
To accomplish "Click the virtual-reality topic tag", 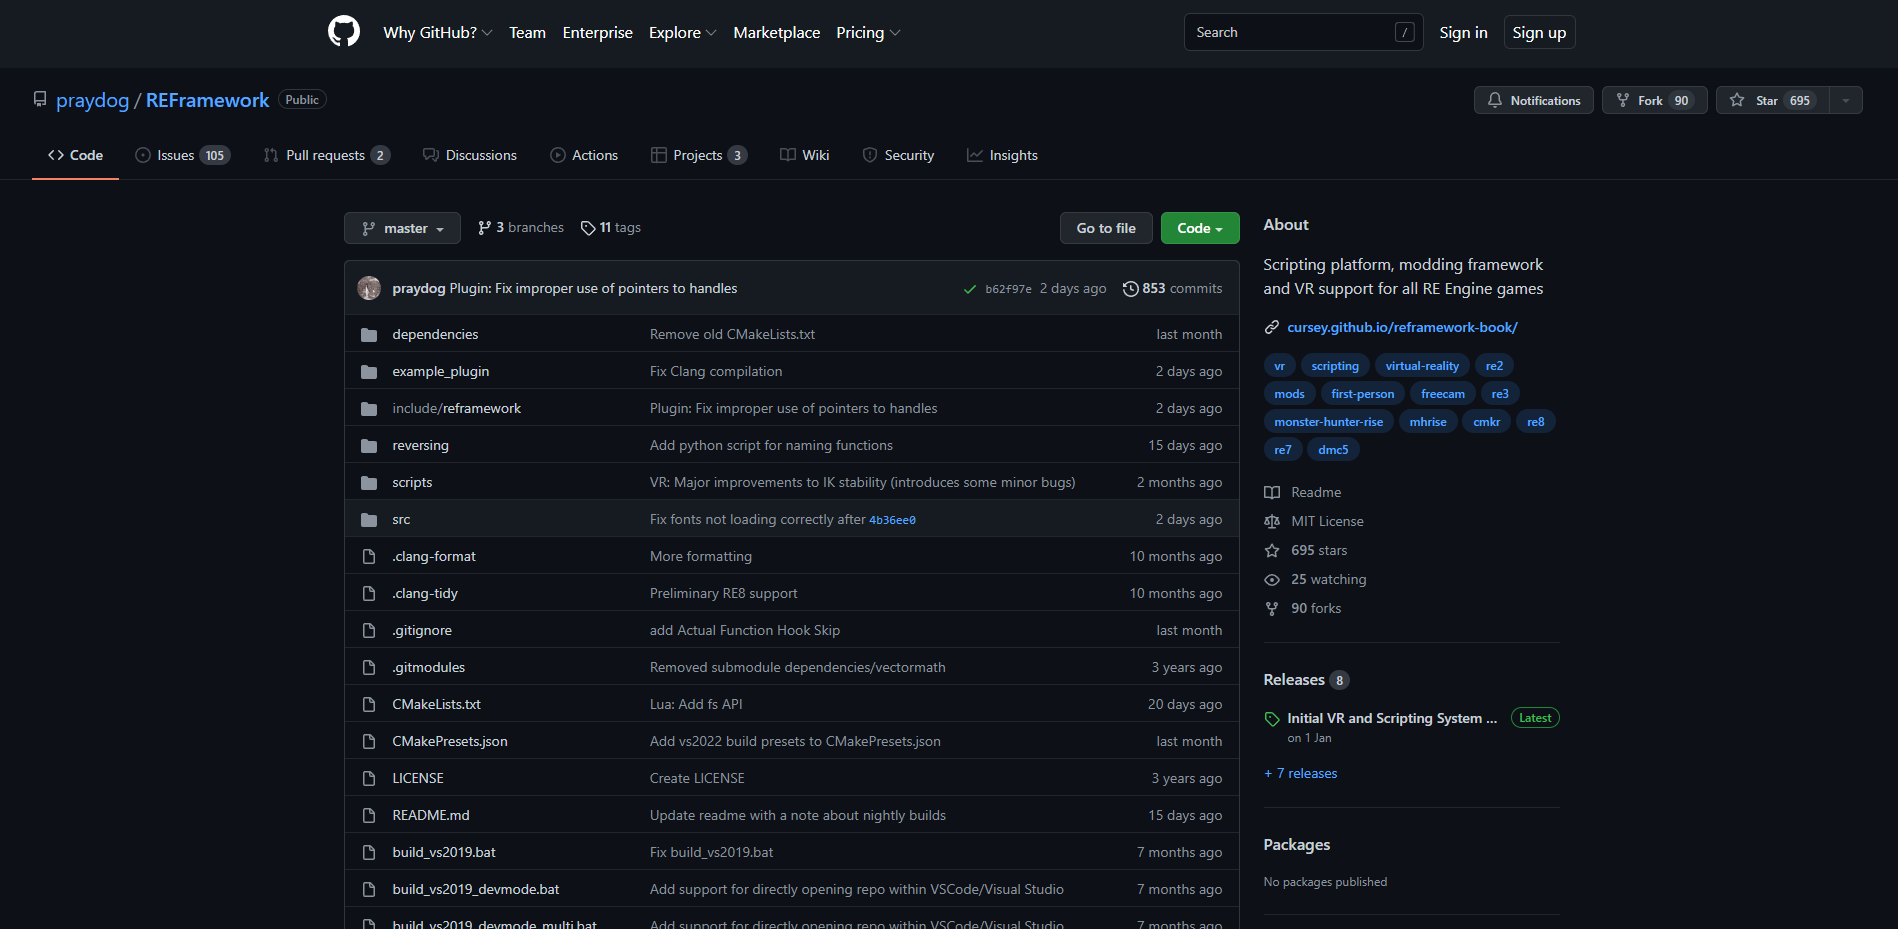I will pos(1422,366).
